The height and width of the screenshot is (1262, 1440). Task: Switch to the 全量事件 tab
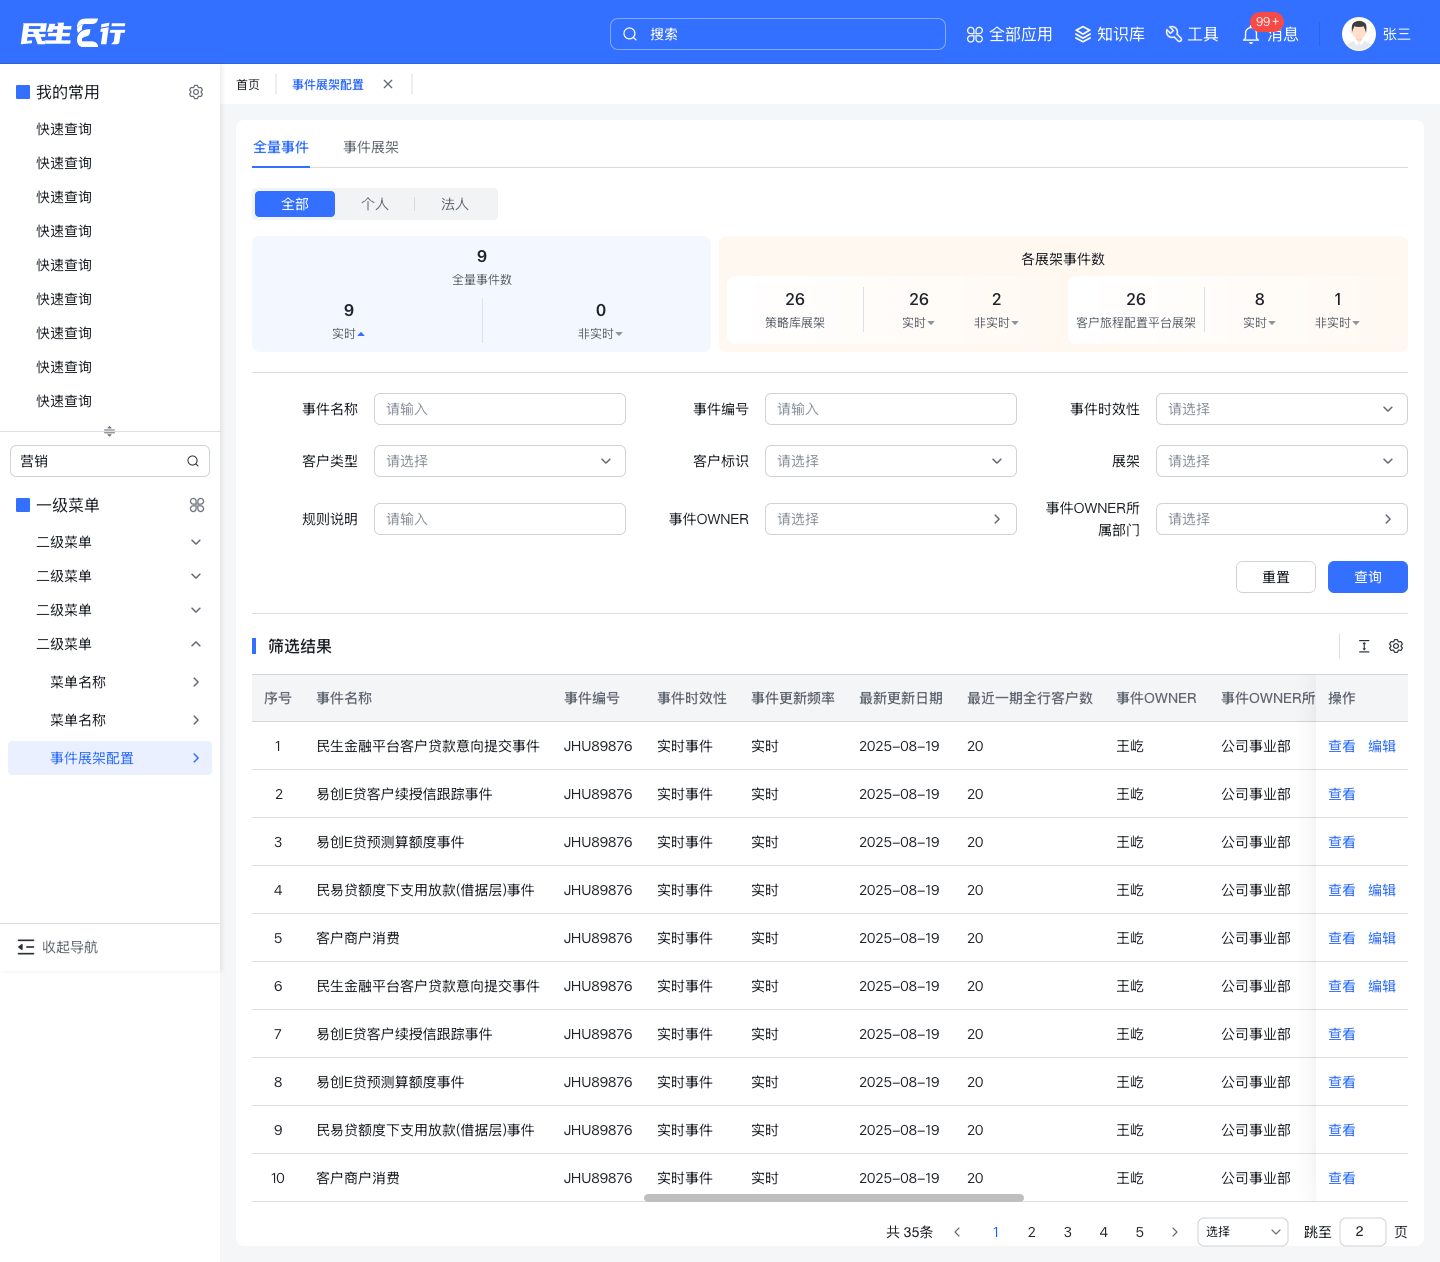click(281, 147)
